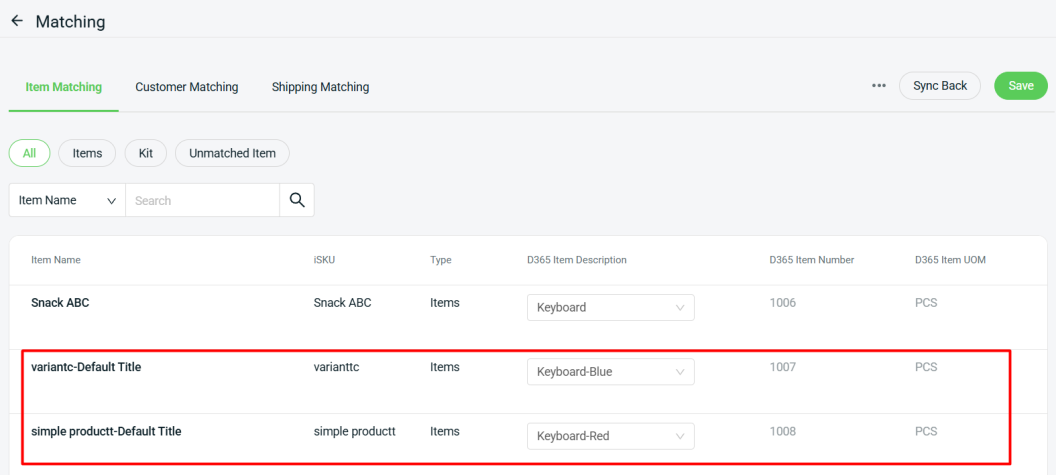1056x475 pixels.
Task: Show only Unmatched Item entries
Action: tap(232, 153)
